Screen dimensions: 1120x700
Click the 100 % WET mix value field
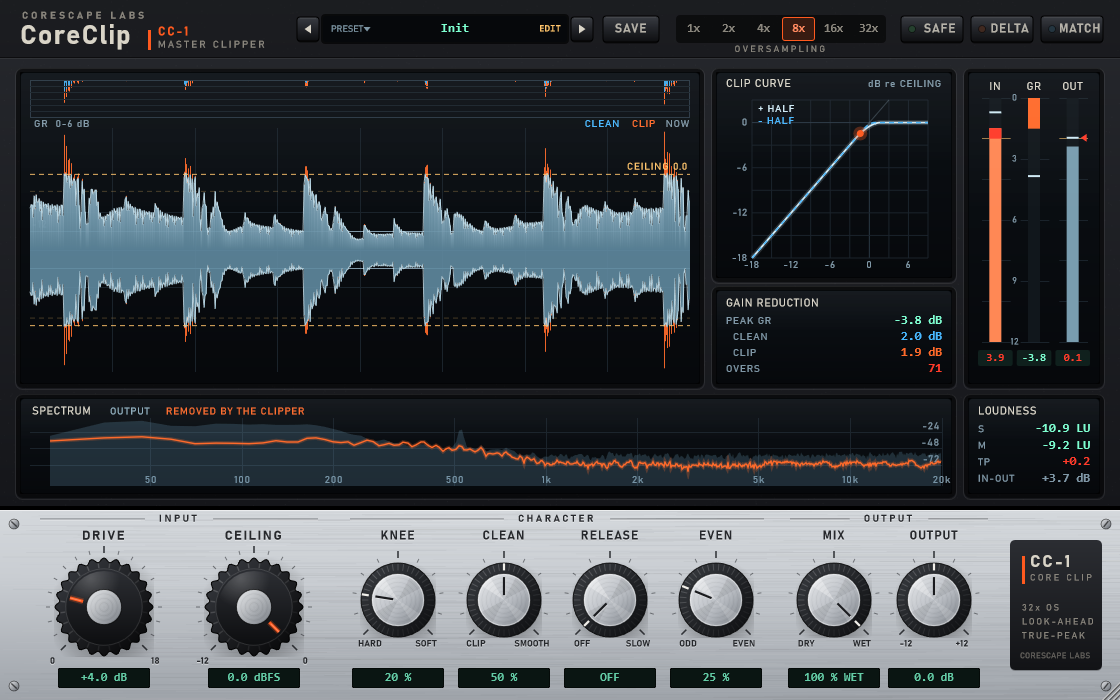point(834,677)
